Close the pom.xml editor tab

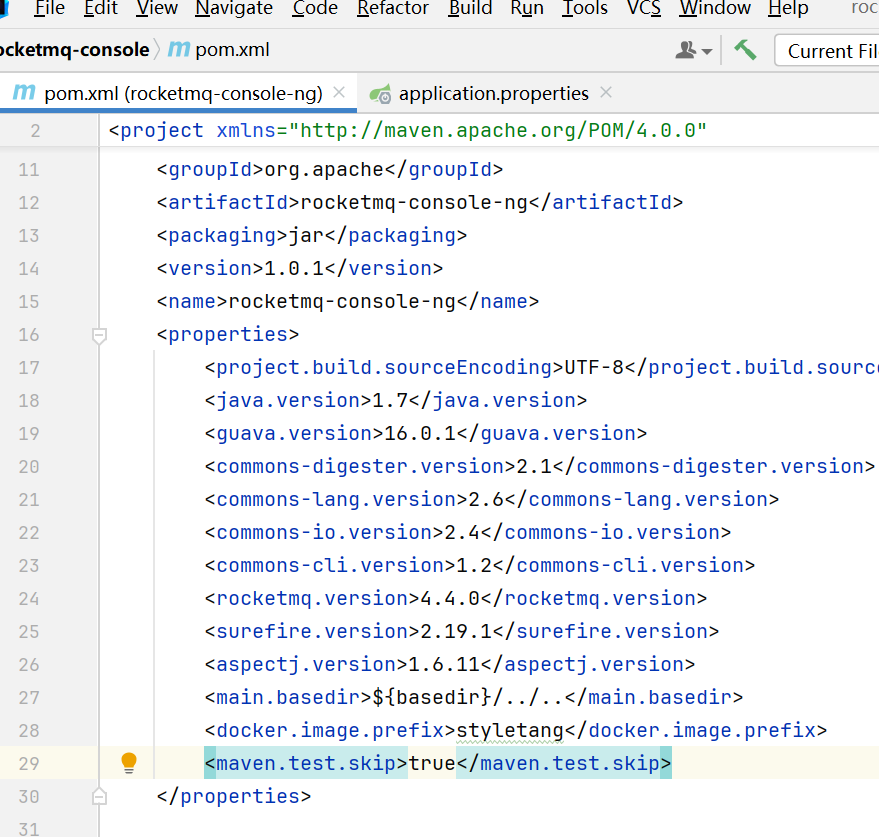pyautogui.click(x=339, y=93)
